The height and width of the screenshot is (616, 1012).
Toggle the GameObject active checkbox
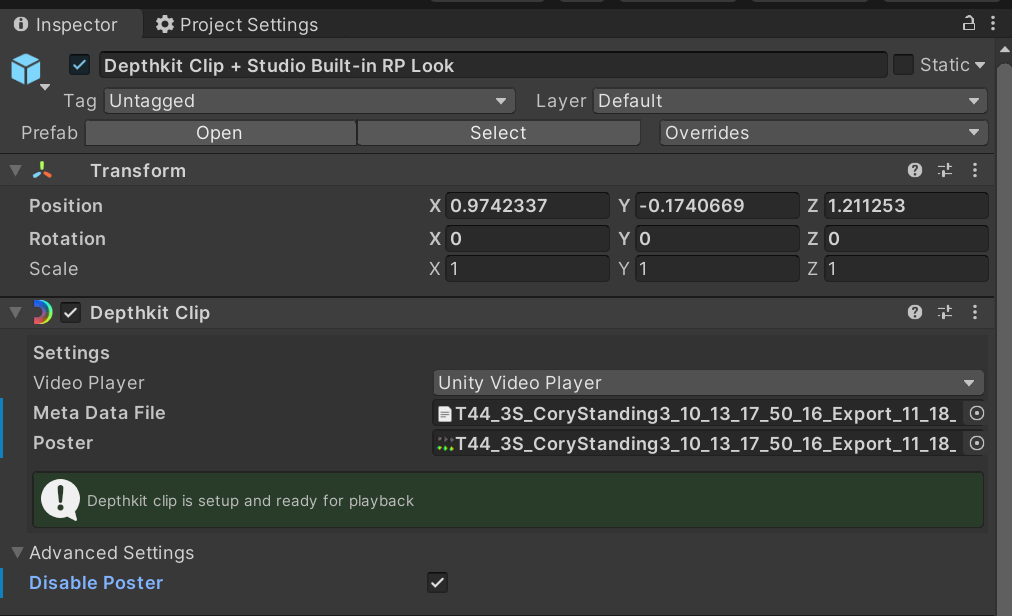(x=80, y=65)
